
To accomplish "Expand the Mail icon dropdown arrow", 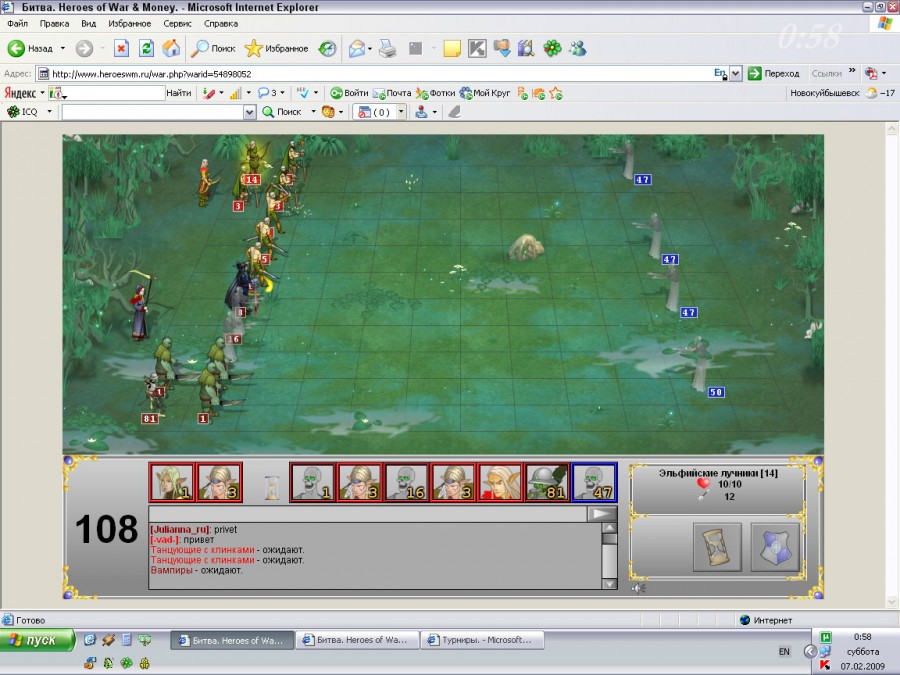I will click(x=370, y=49).
